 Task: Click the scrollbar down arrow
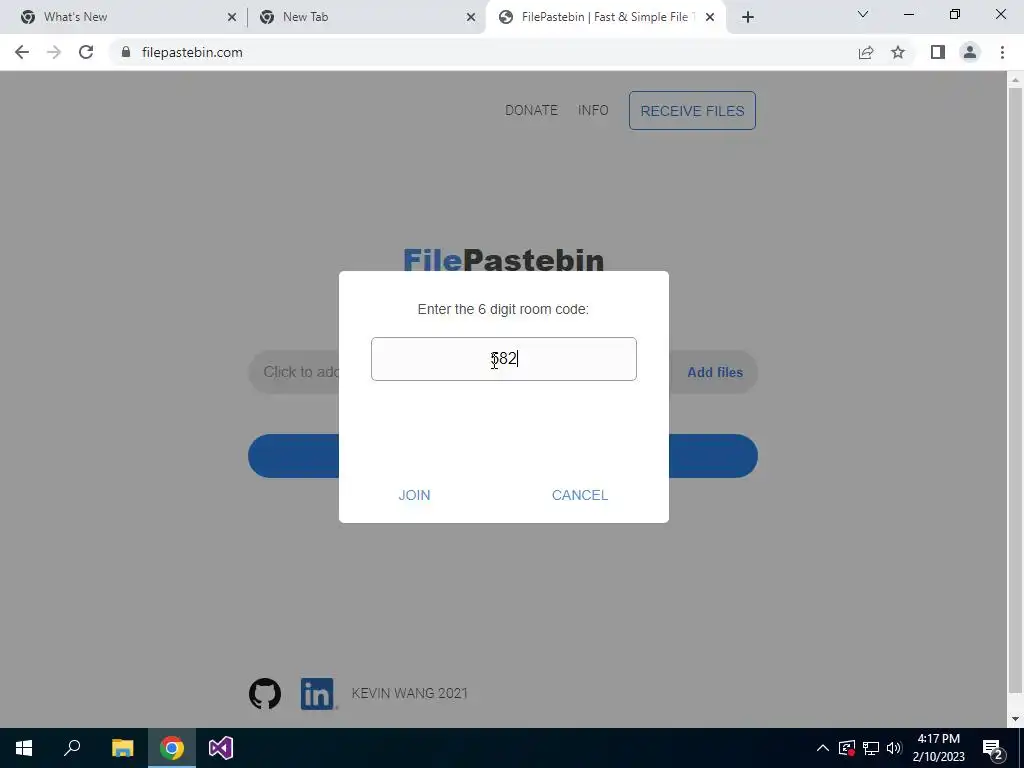point(1015,719)
